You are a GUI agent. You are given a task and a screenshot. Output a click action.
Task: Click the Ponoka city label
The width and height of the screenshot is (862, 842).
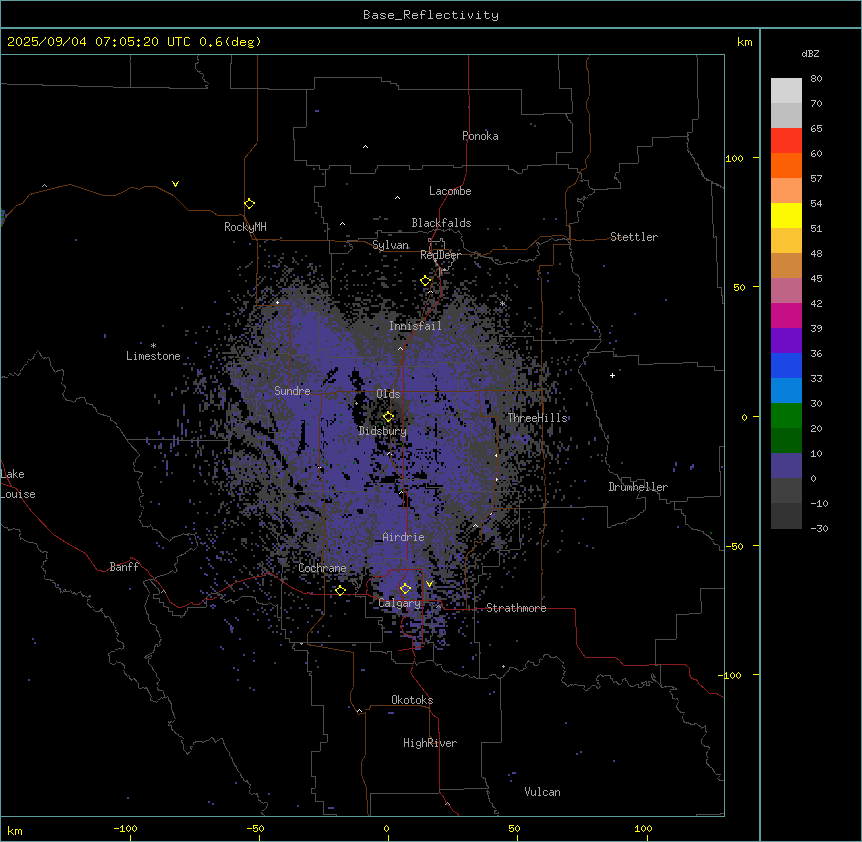point(480,136)
